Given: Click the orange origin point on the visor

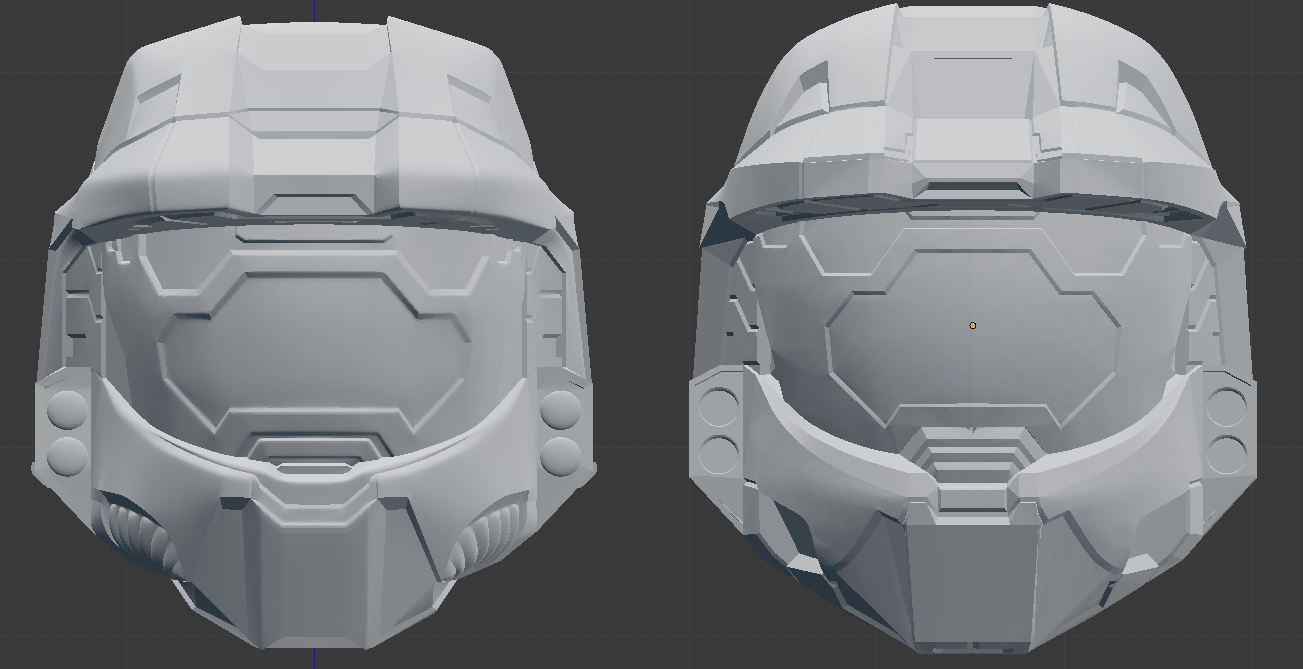Looking at the screenshot, I should [973, 326].
